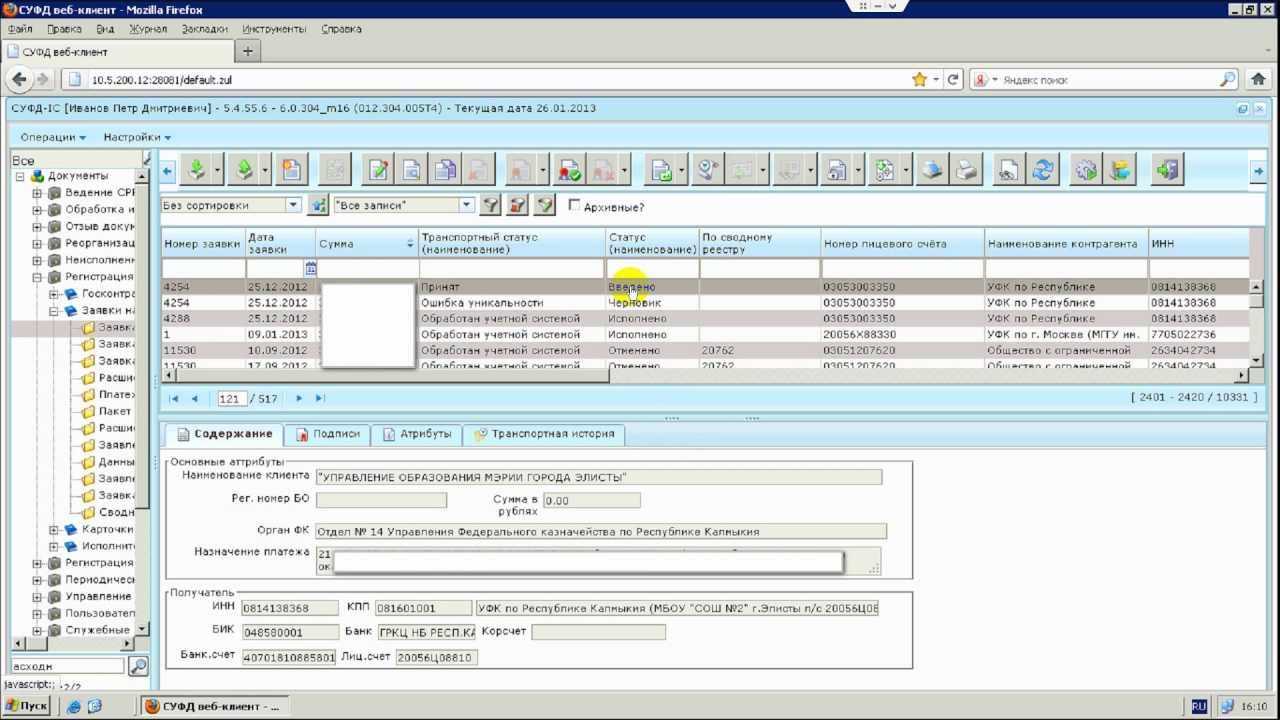Screen dimensions: 1280x720
Task: Go to the previous page of records
Action: pos(195,398)
